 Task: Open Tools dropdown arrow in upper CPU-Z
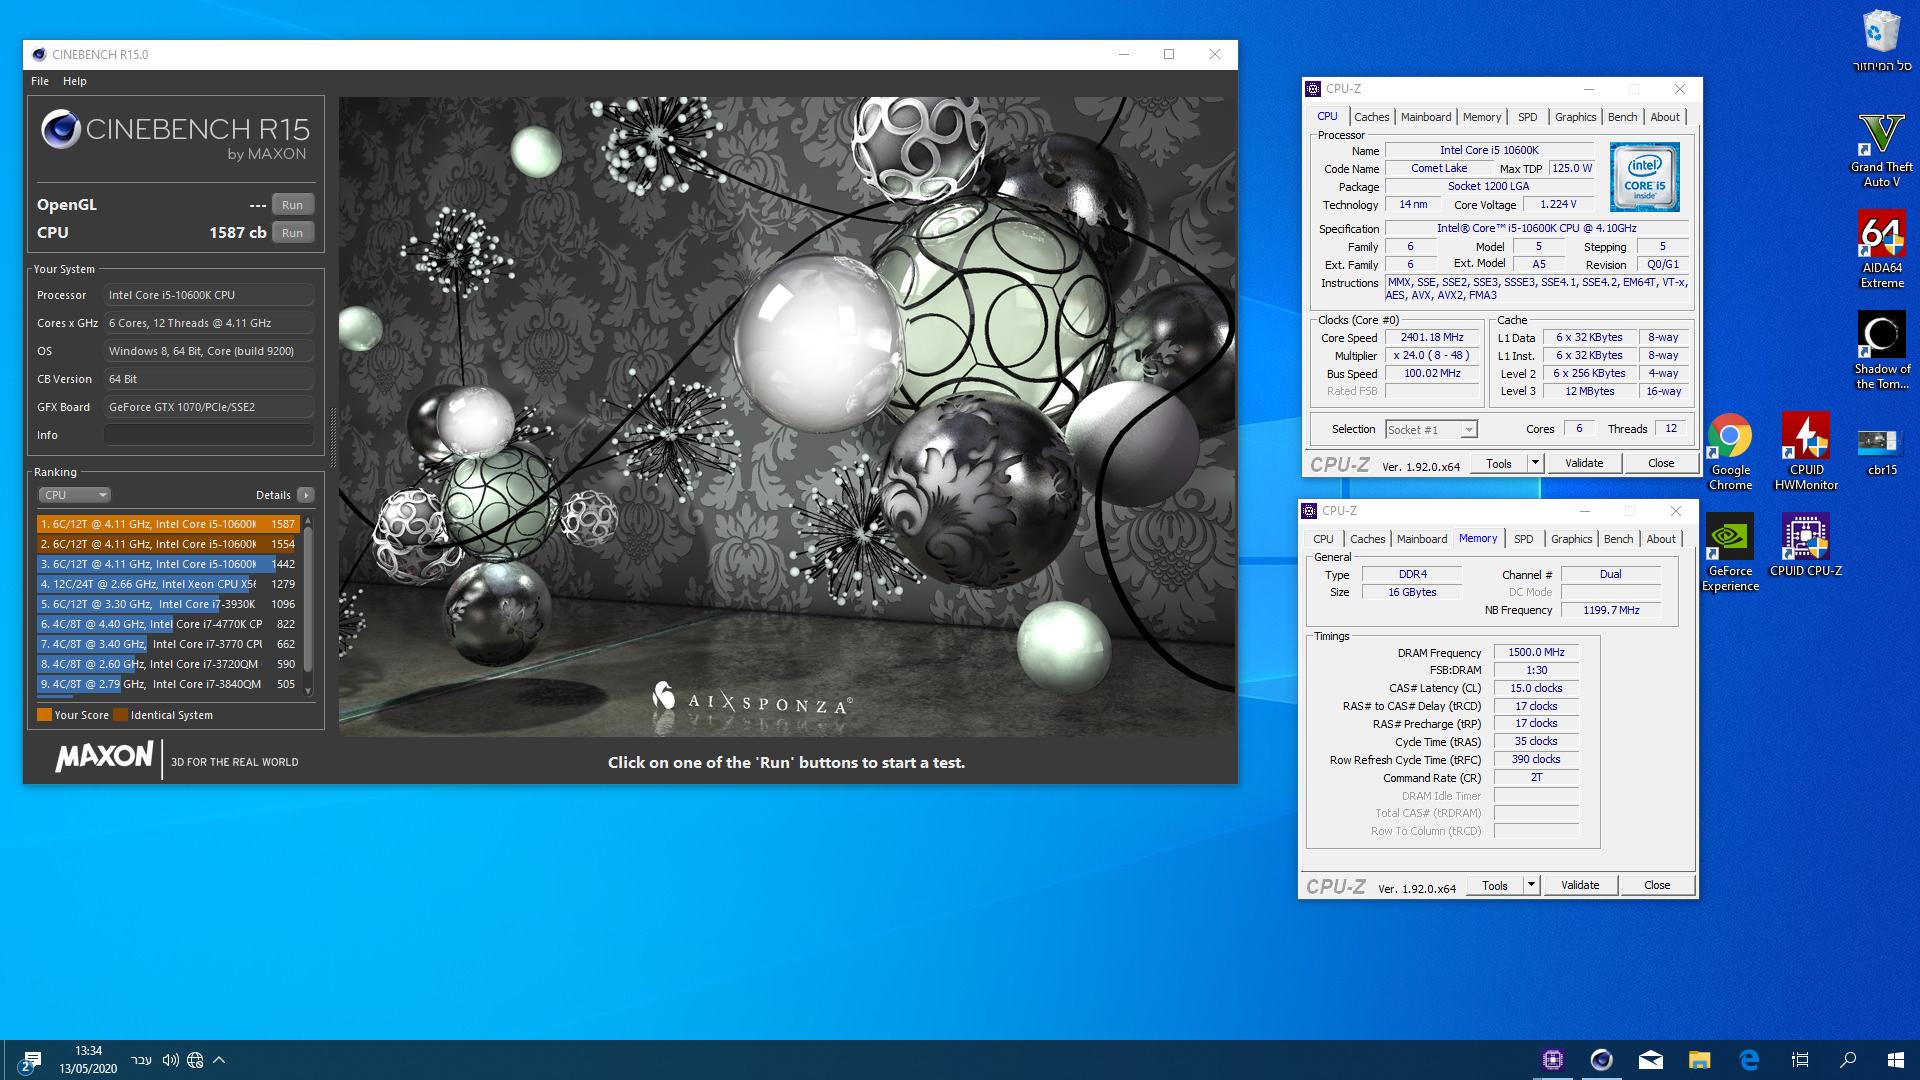point(1535,463)
